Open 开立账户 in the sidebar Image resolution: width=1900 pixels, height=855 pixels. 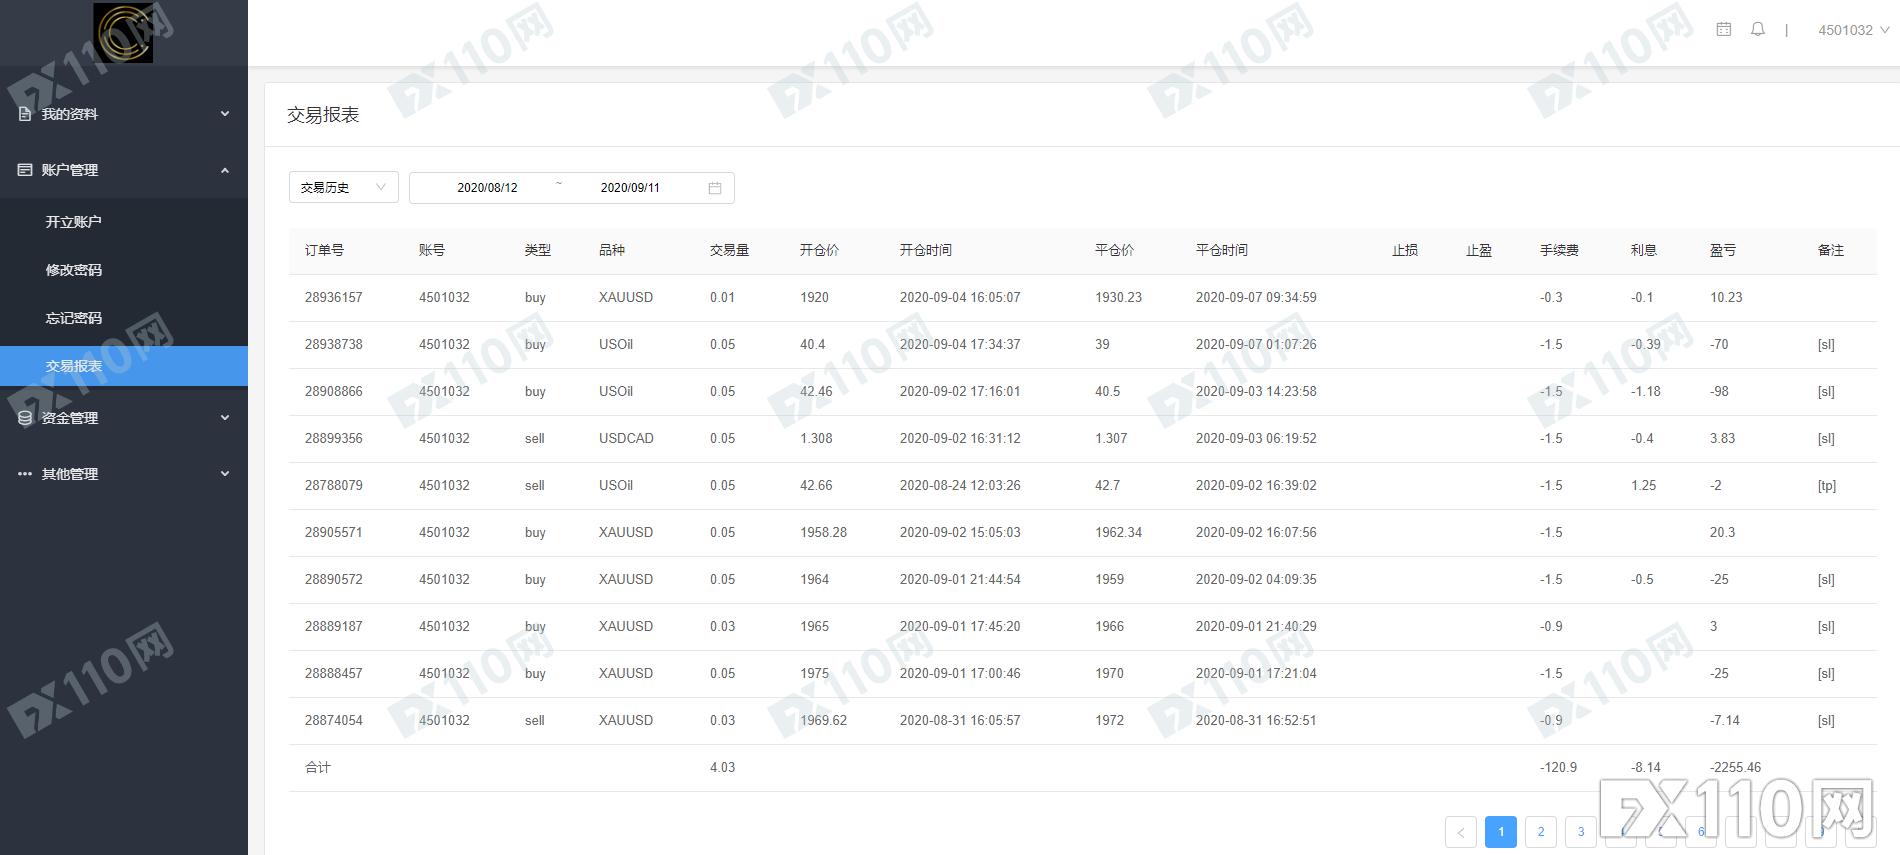coord(73,222)
